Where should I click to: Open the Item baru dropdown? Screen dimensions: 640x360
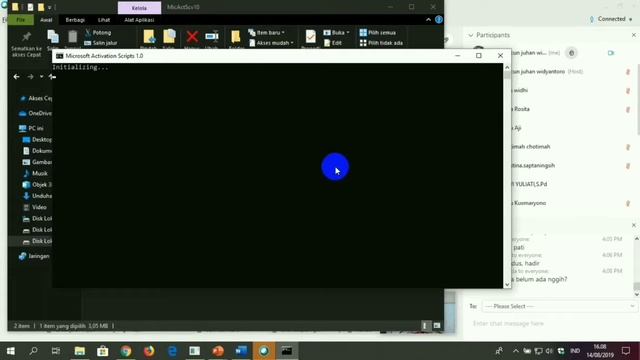pos(267,33)
